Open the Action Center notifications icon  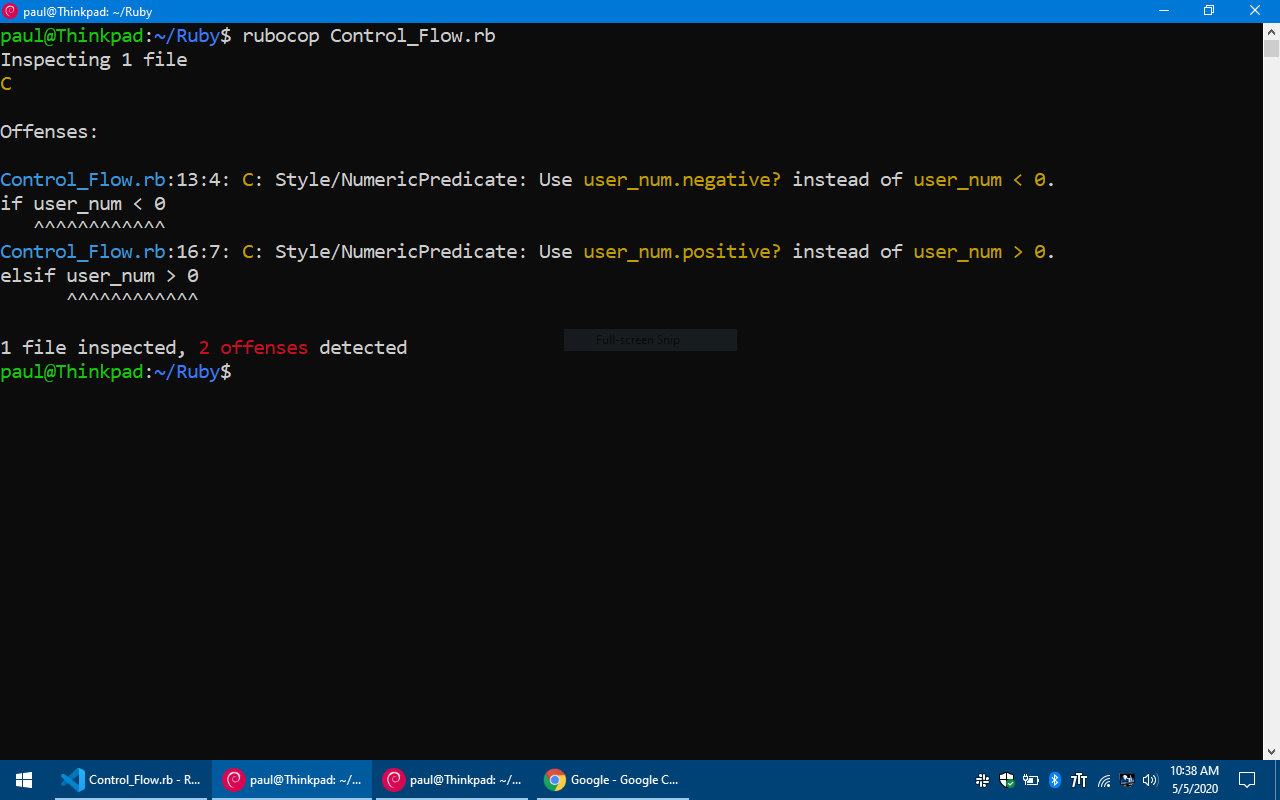pyautogui.click(x=1247, y=780)
